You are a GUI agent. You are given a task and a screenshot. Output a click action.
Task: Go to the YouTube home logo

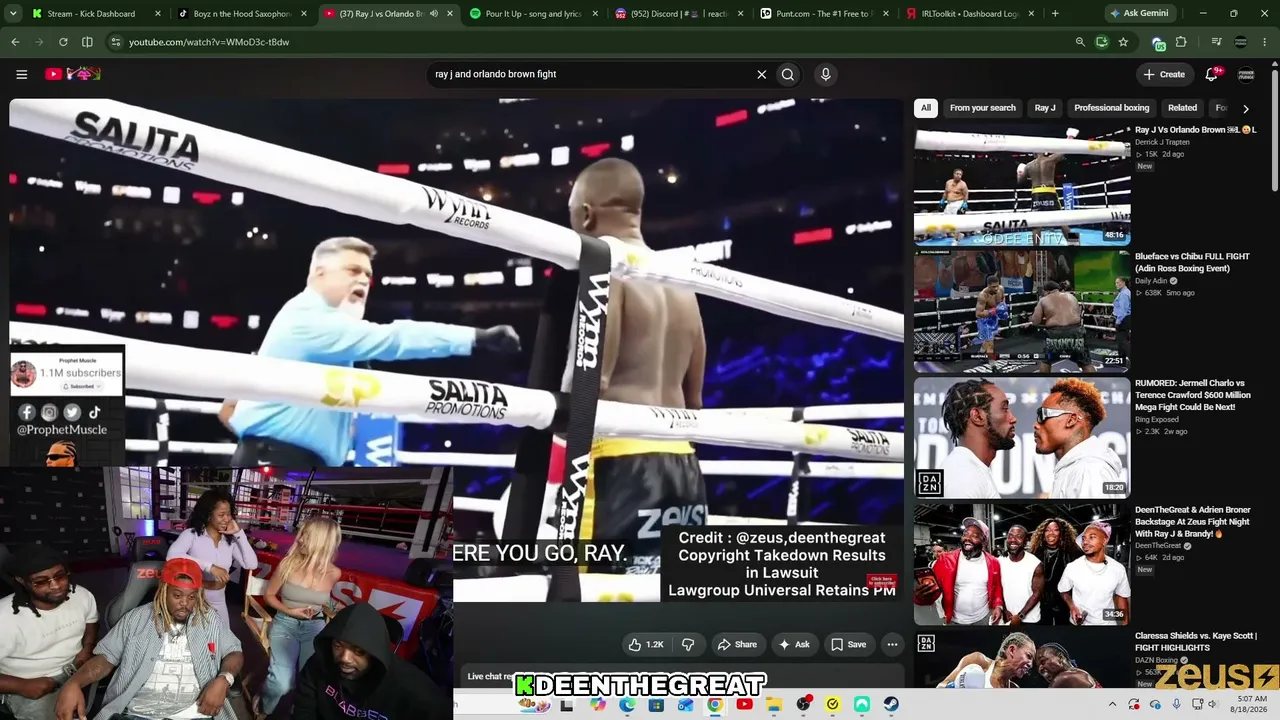click(x=73, y=74)
